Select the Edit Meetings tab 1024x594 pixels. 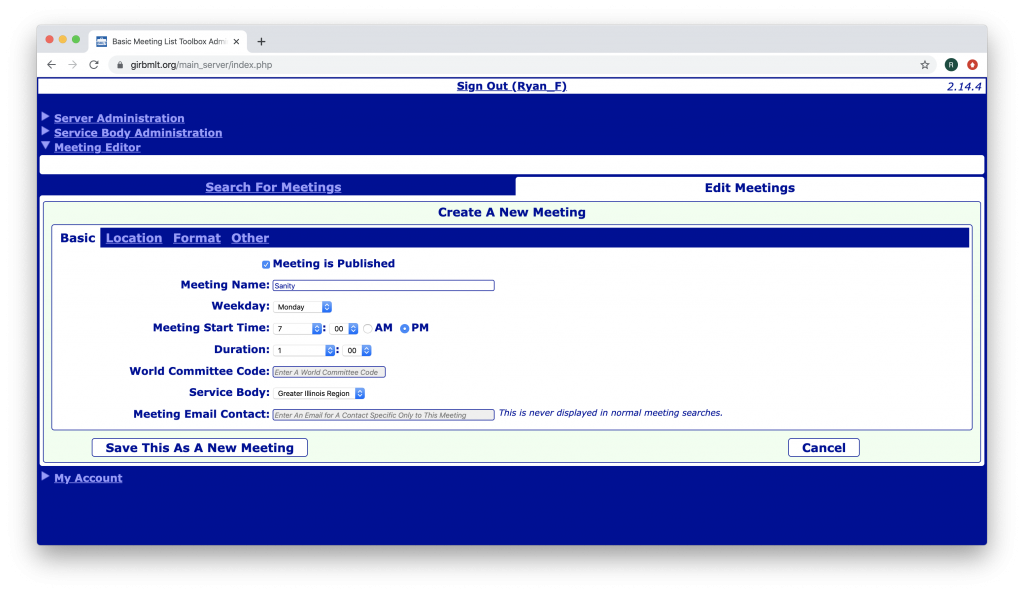coord(750,188)
